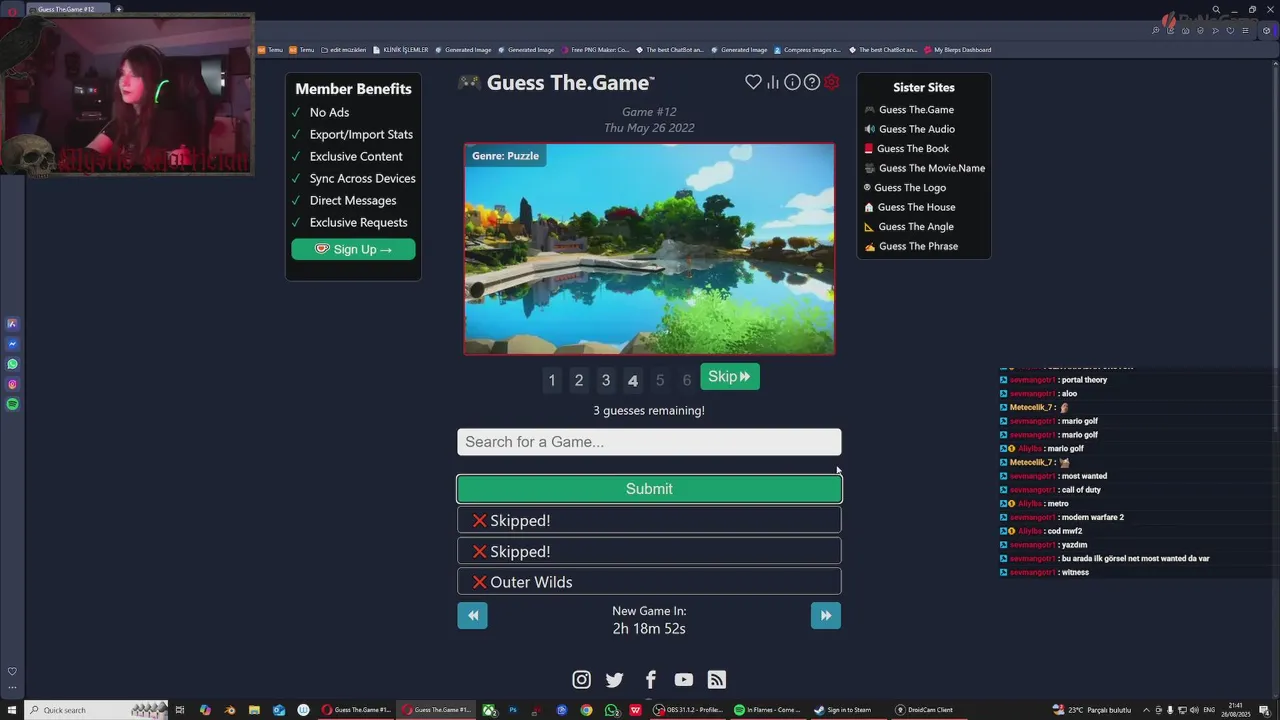Click the Messenger icon in browser sidebar
Viewport: 1280px width, 720px height.
tap(12, 344)
